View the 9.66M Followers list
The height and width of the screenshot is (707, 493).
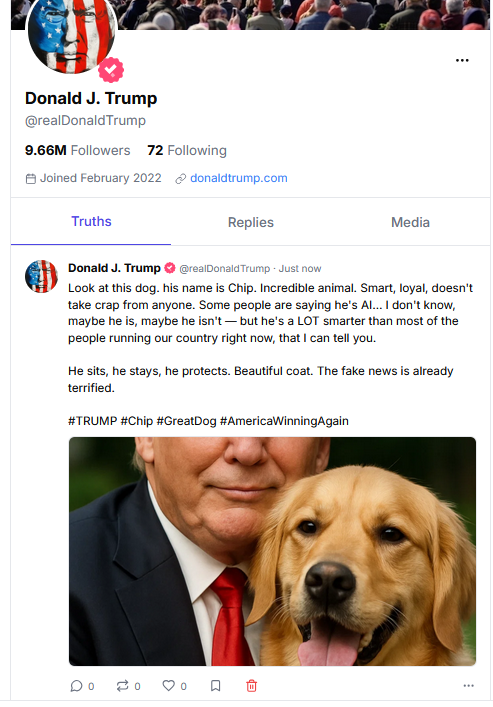(78, 150)
